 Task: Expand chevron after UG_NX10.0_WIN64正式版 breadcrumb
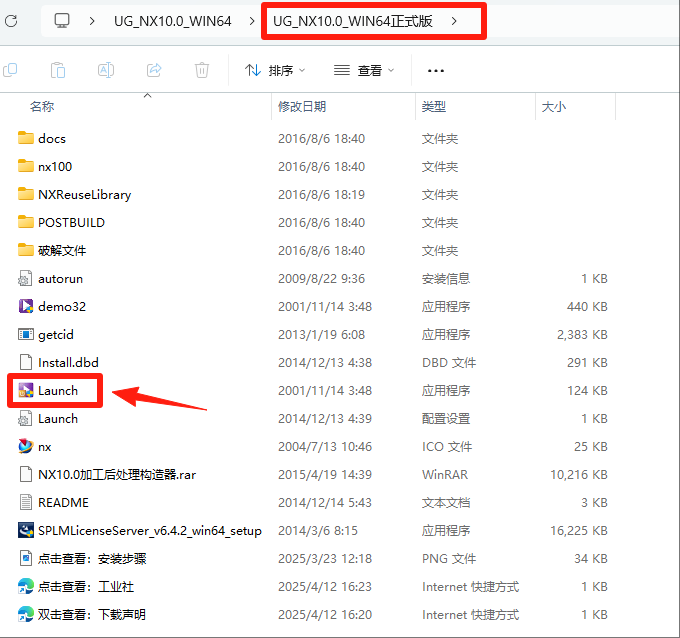(454, 21)
